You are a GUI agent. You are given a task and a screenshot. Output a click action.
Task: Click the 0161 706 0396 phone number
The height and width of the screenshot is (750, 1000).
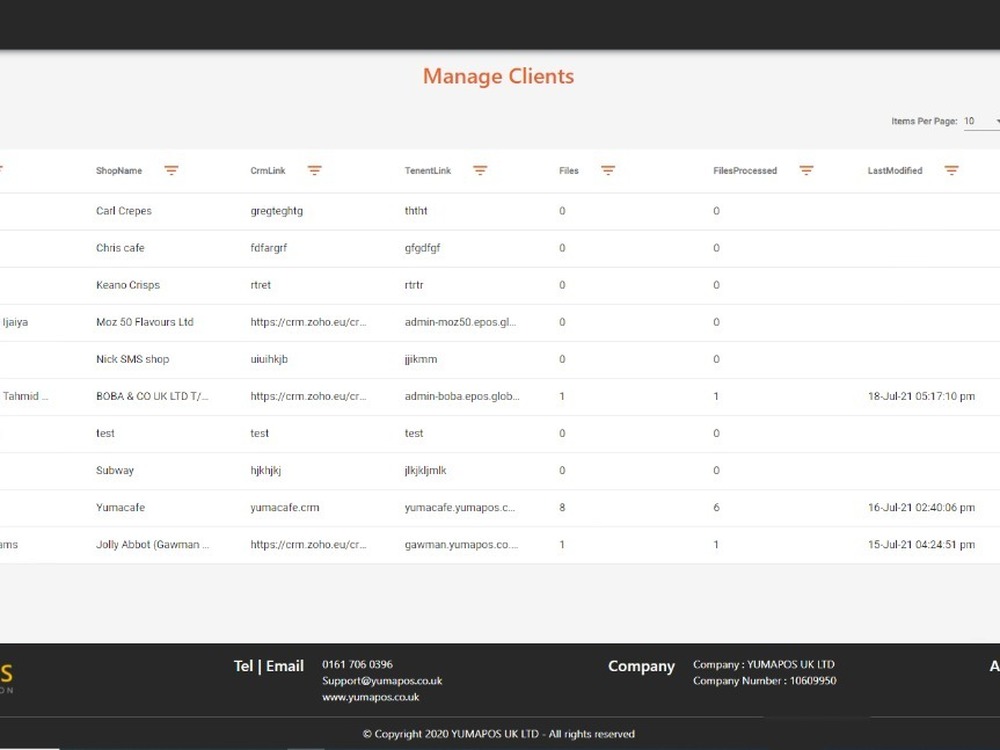point(357,664)
